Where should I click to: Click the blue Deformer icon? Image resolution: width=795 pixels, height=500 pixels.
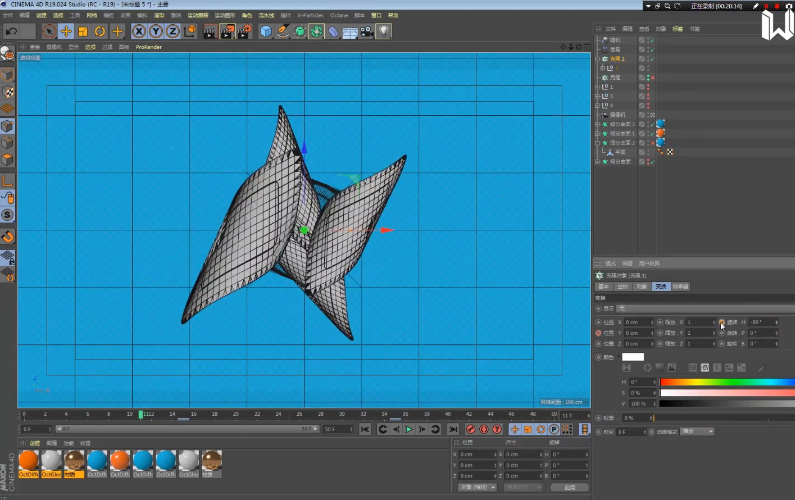pos(333,31)
